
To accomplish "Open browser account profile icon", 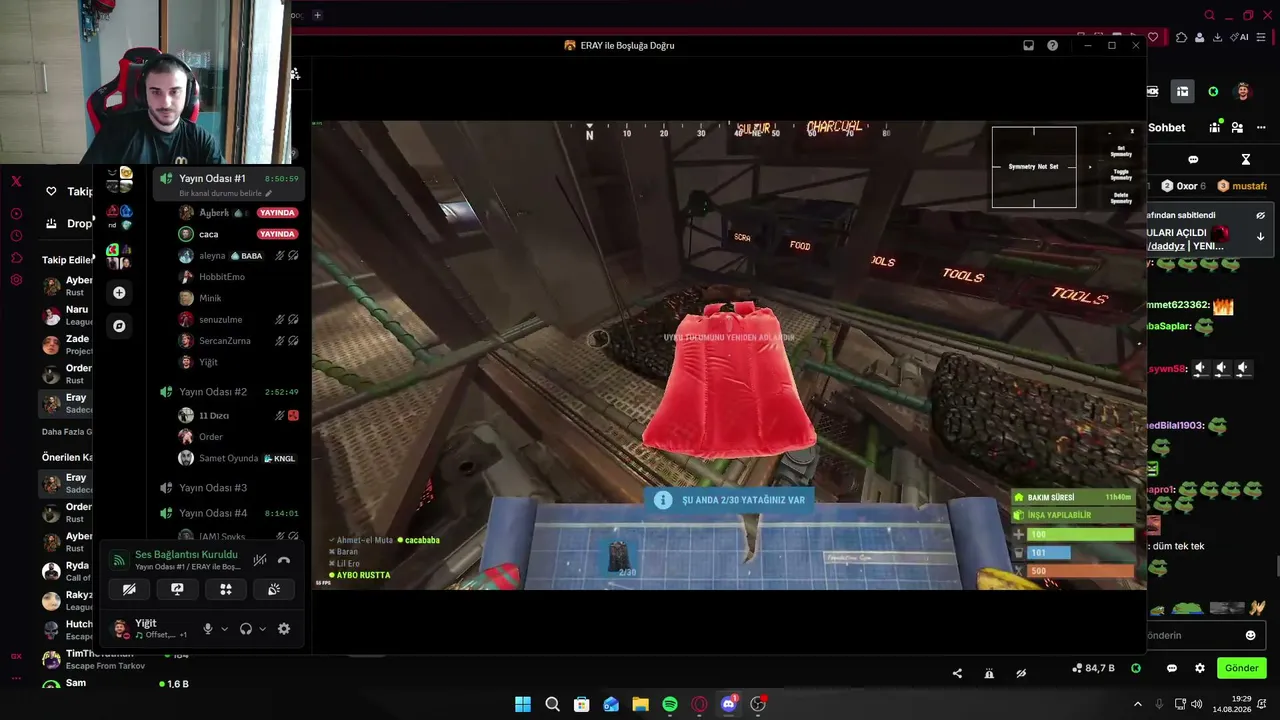I will 1199,38.
